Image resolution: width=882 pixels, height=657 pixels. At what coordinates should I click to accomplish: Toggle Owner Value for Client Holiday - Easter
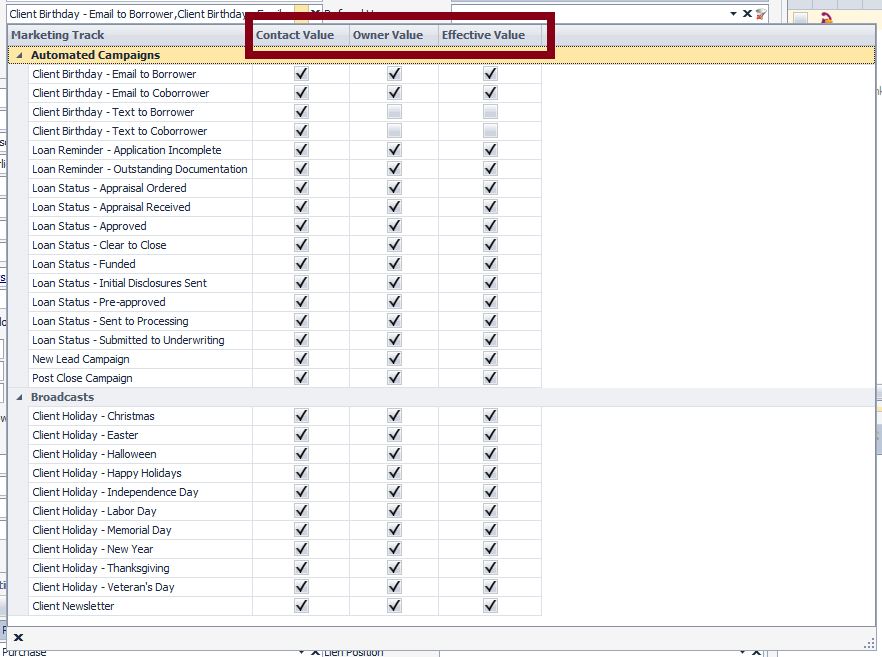point(392,435)
